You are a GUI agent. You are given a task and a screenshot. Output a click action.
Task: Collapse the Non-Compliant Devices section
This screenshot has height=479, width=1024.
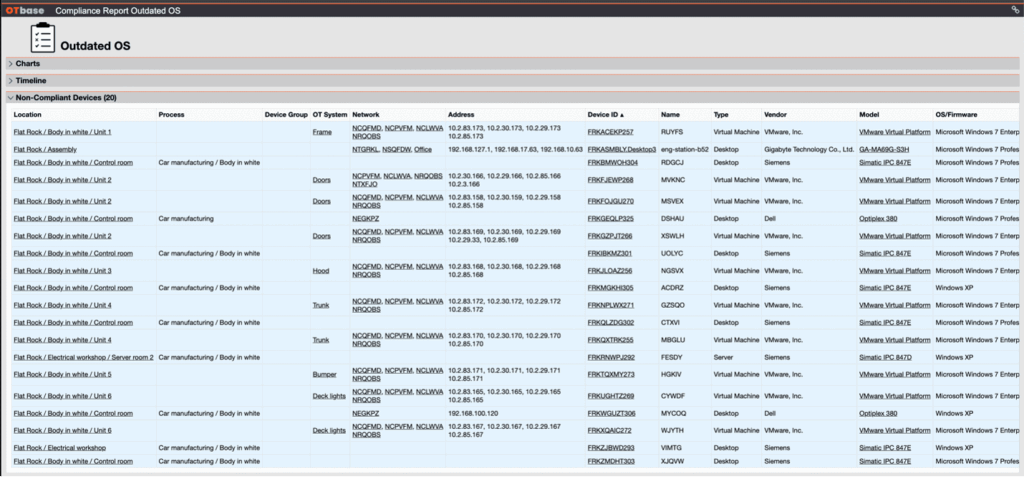(x=65, y=98)
